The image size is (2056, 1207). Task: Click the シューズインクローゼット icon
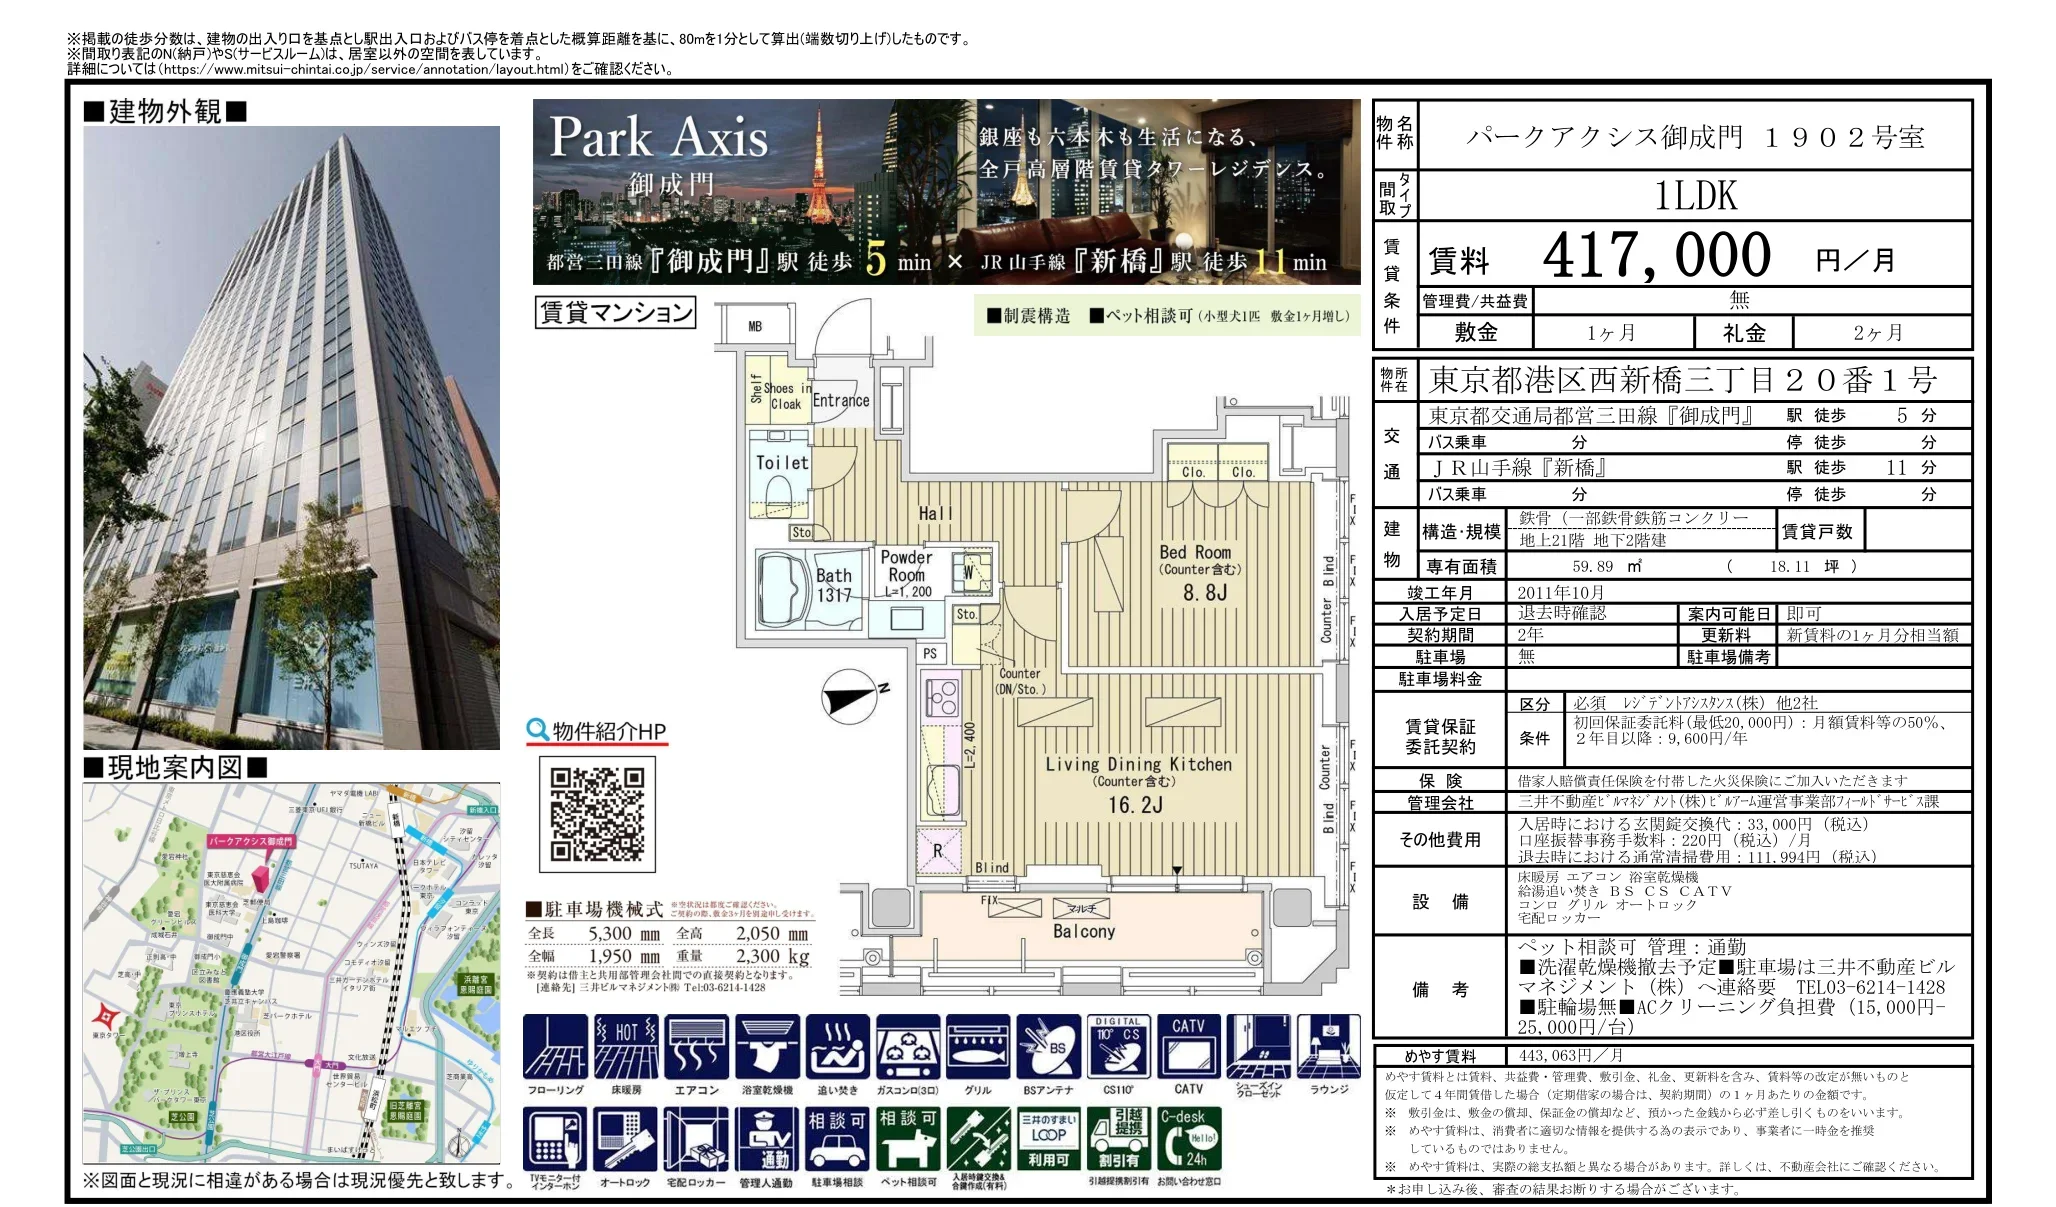[x=1259, y=1047]
